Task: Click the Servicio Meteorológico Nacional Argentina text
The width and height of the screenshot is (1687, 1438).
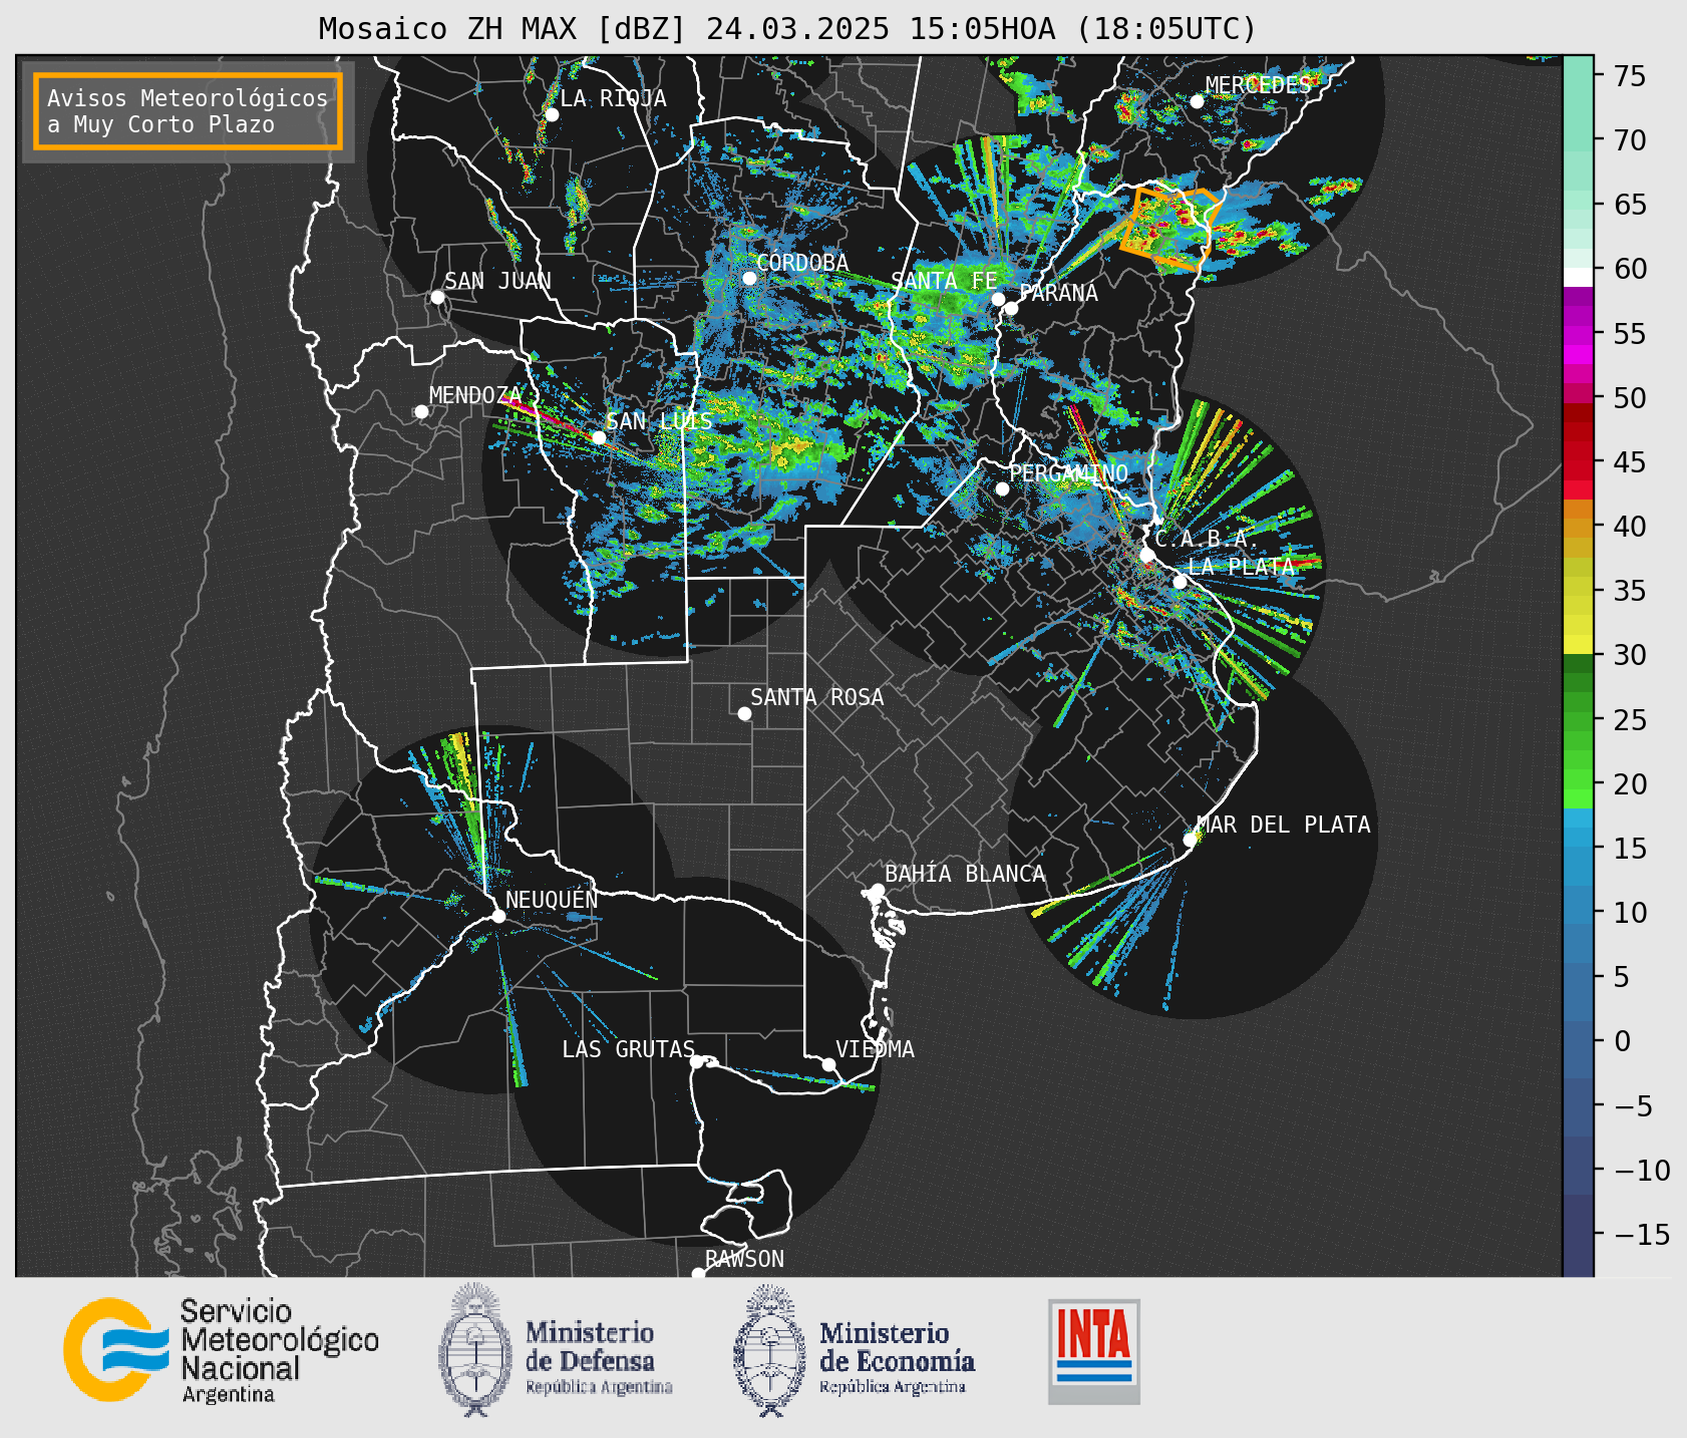Action: [279, 1351]
